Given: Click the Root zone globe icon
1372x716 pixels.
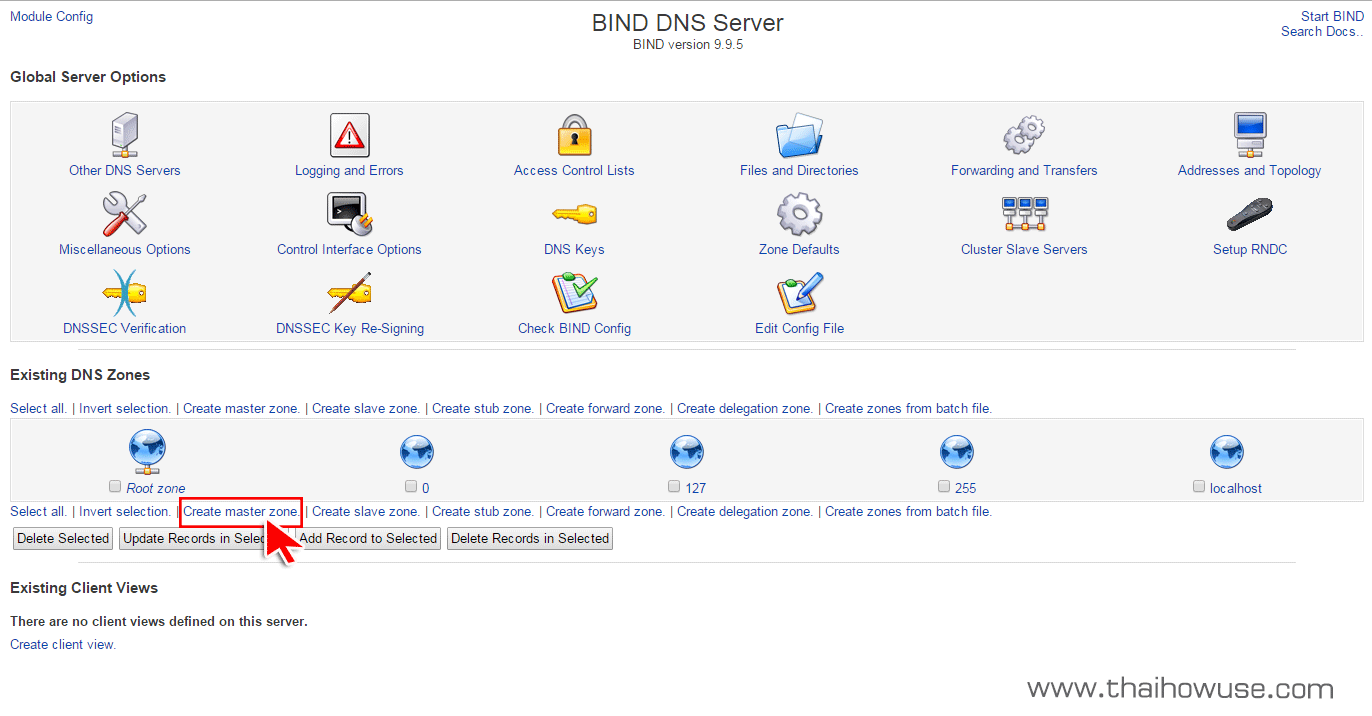Looking at the screenshot, I should tap(147, 452).
